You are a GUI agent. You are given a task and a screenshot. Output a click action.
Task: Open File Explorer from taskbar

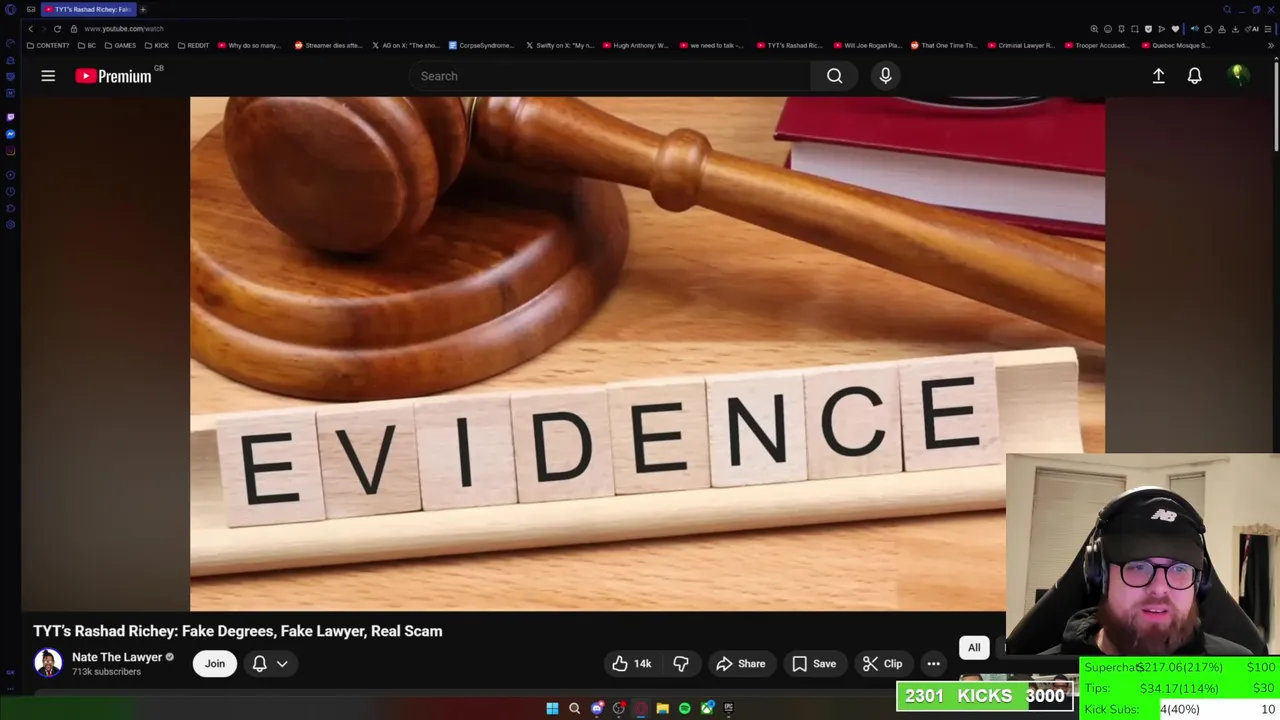click(662, 708)
